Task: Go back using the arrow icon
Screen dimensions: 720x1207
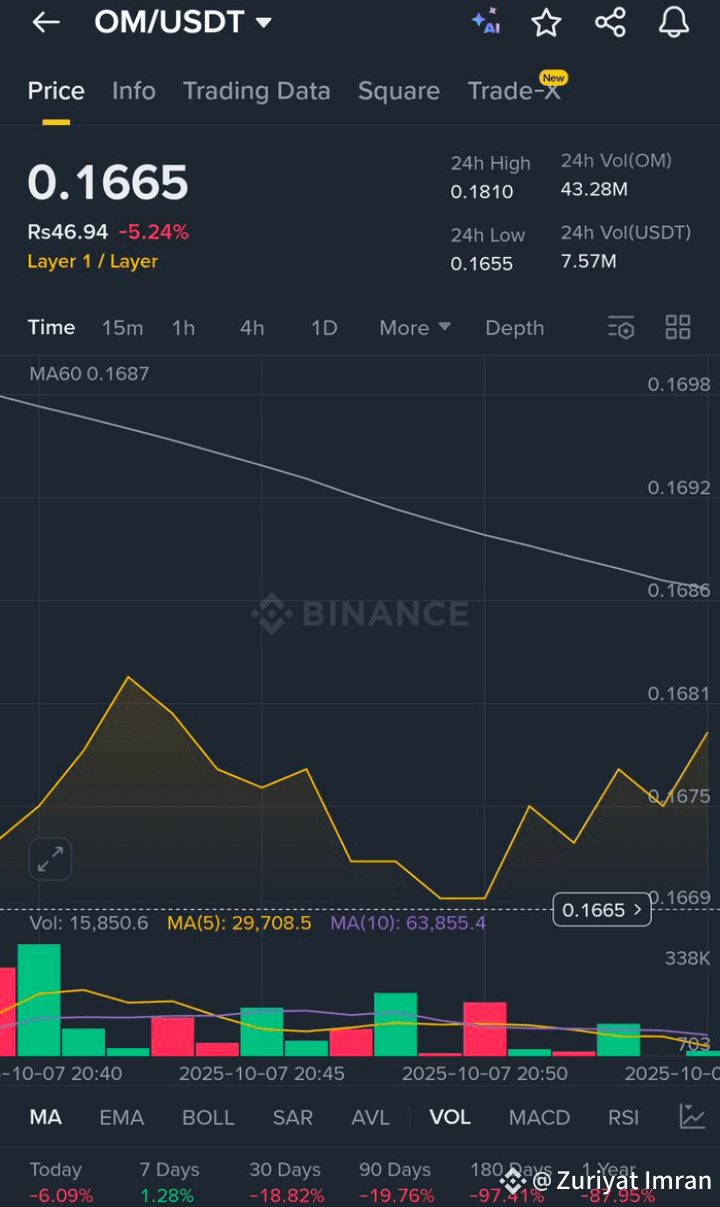Action: [x=46, y=22]
